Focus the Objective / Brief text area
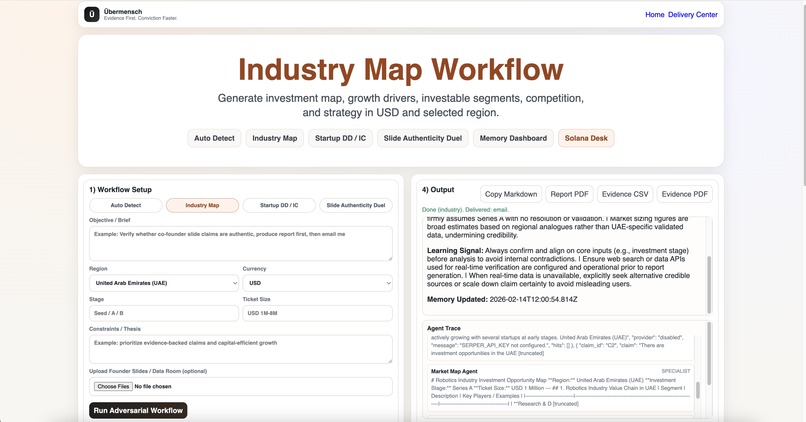The width and height of the screenshot is (806, 422). (241, 244)
